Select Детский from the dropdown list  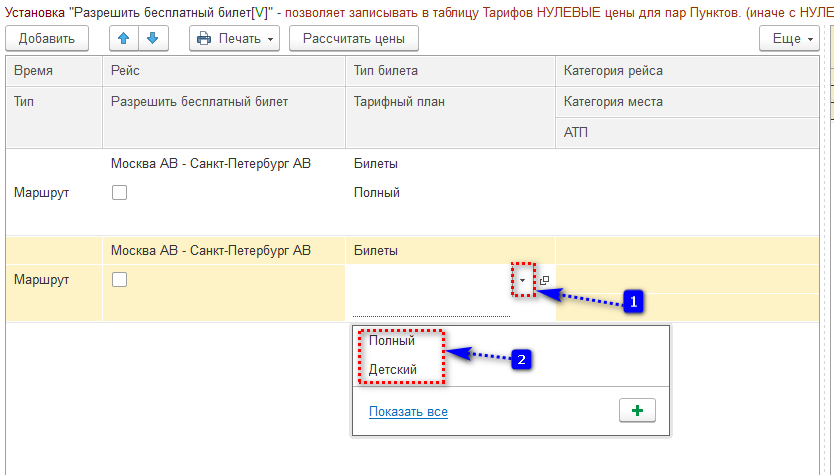[x=393, y=369]
